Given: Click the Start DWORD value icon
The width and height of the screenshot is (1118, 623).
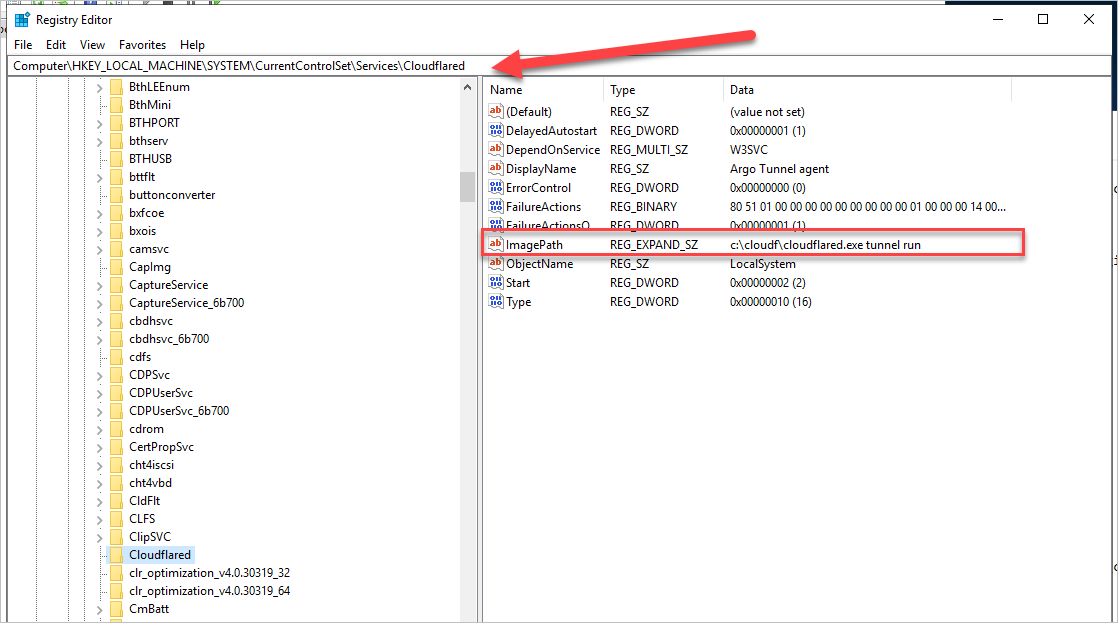Looking at the screenshot, I should [496, 282].
